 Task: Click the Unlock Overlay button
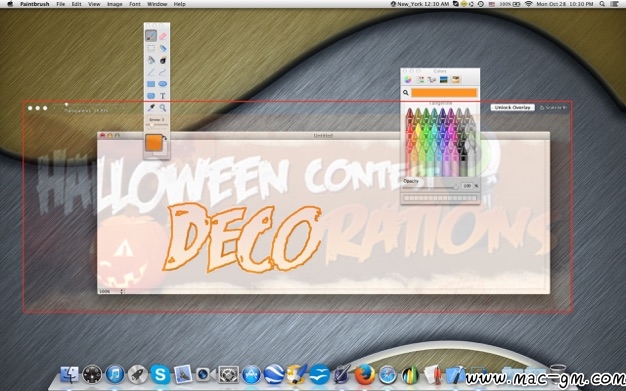click(x=512, y=107)
